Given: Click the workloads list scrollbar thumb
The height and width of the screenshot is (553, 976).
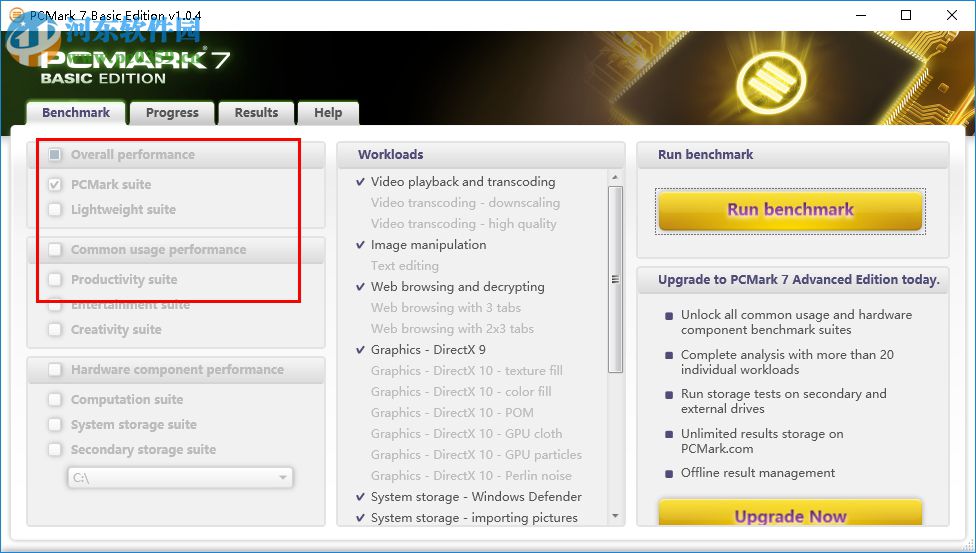Looking at the screenshot, I should [615, 279].
